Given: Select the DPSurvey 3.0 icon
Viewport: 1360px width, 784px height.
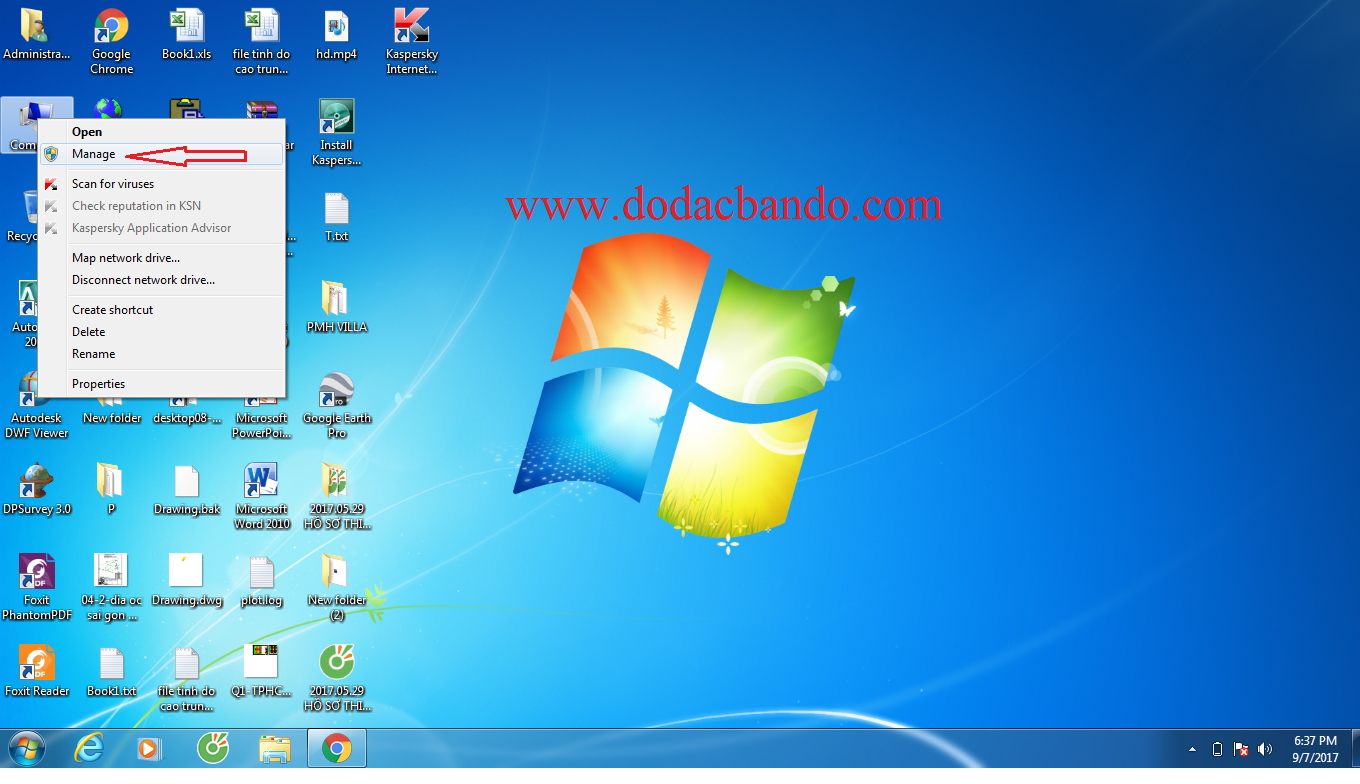Looking at the screenshot, I should click(x=37, y=489).
